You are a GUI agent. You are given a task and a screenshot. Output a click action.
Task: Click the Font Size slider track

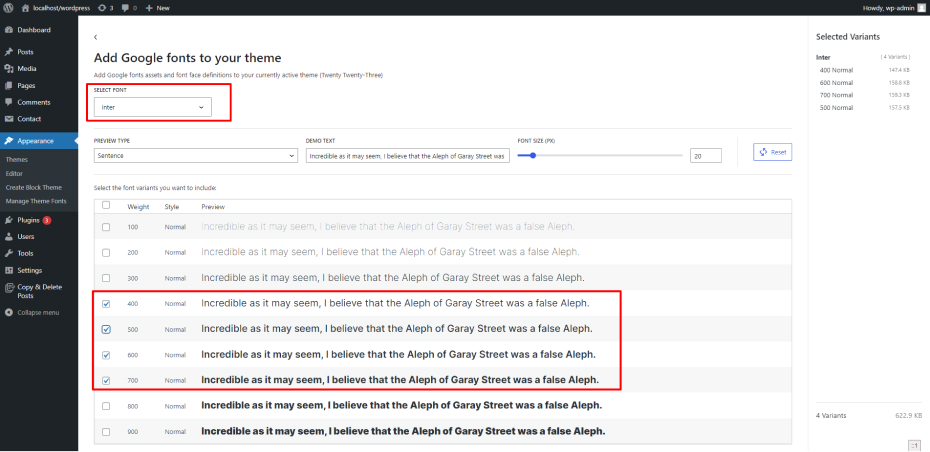tap(600, 155)
